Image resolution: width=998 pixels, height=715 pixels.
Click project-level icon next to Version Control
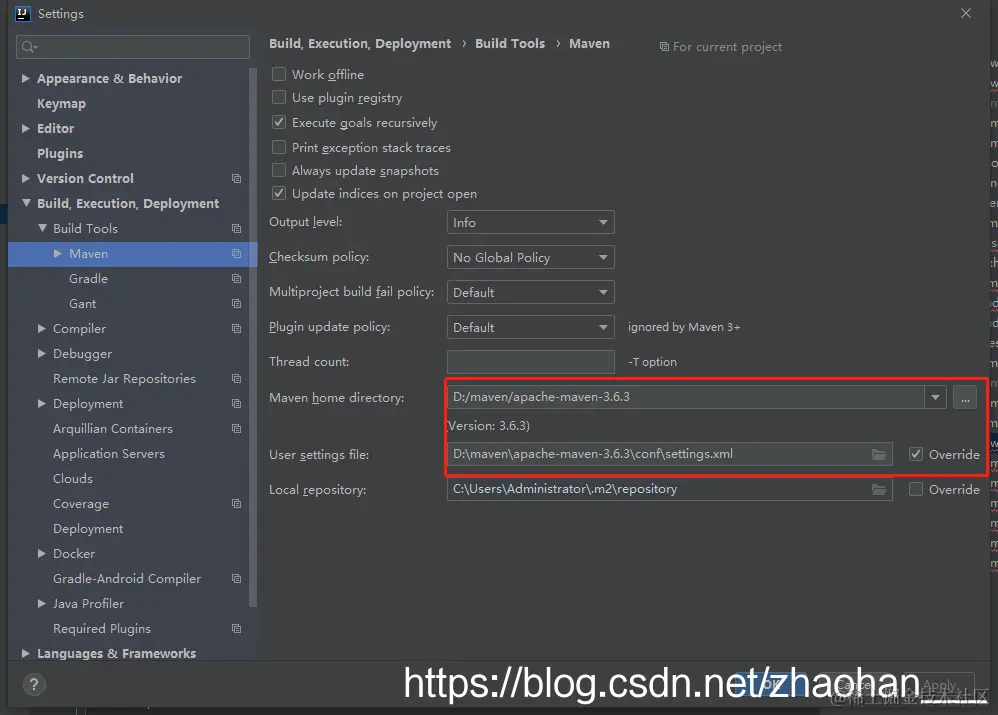point(236,179)
